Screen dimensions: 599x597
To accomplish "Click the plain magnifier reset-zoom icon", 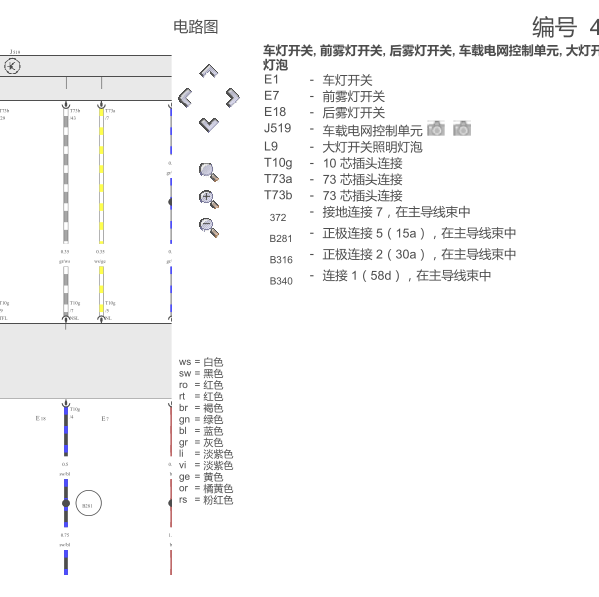I will [x=209, y=172].
